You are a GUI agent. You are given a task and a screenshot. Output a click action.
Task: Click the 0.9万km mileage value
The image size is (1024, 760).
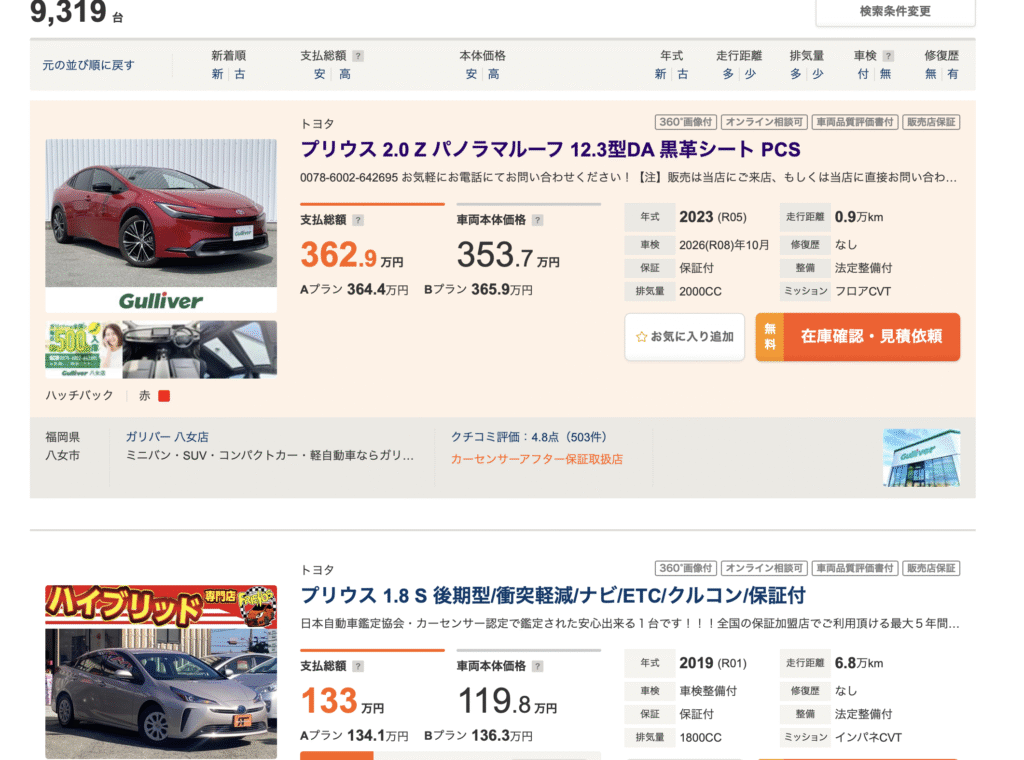(x=859, y=217)
